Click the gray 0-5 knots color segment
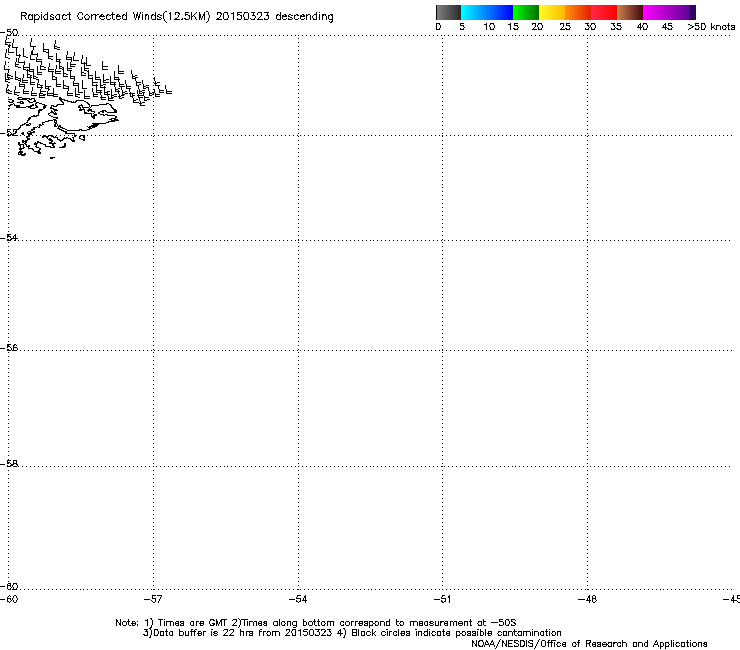Image resolution: width=740 pixels, height=650 pixels. tap(448, 12)
